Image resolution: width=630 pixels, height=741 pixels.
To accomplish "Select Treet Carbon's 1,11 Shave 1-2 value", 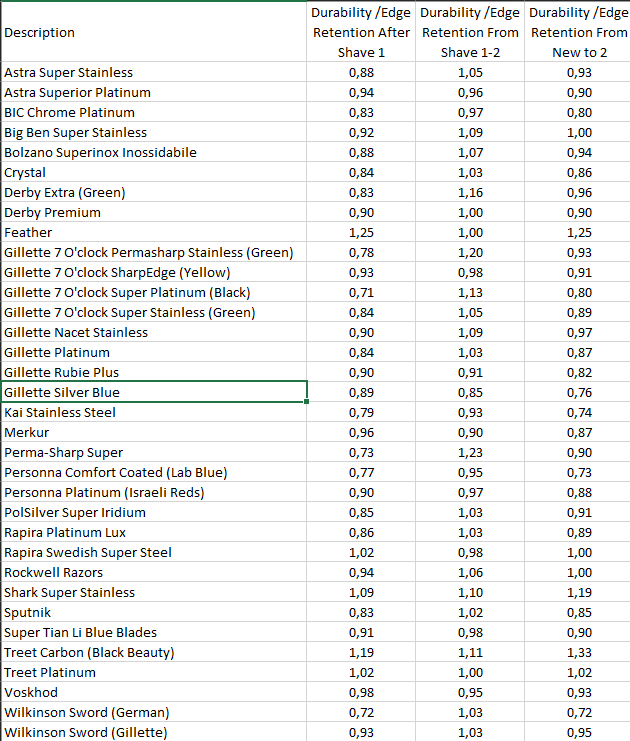I will click(x=470, y=653).
